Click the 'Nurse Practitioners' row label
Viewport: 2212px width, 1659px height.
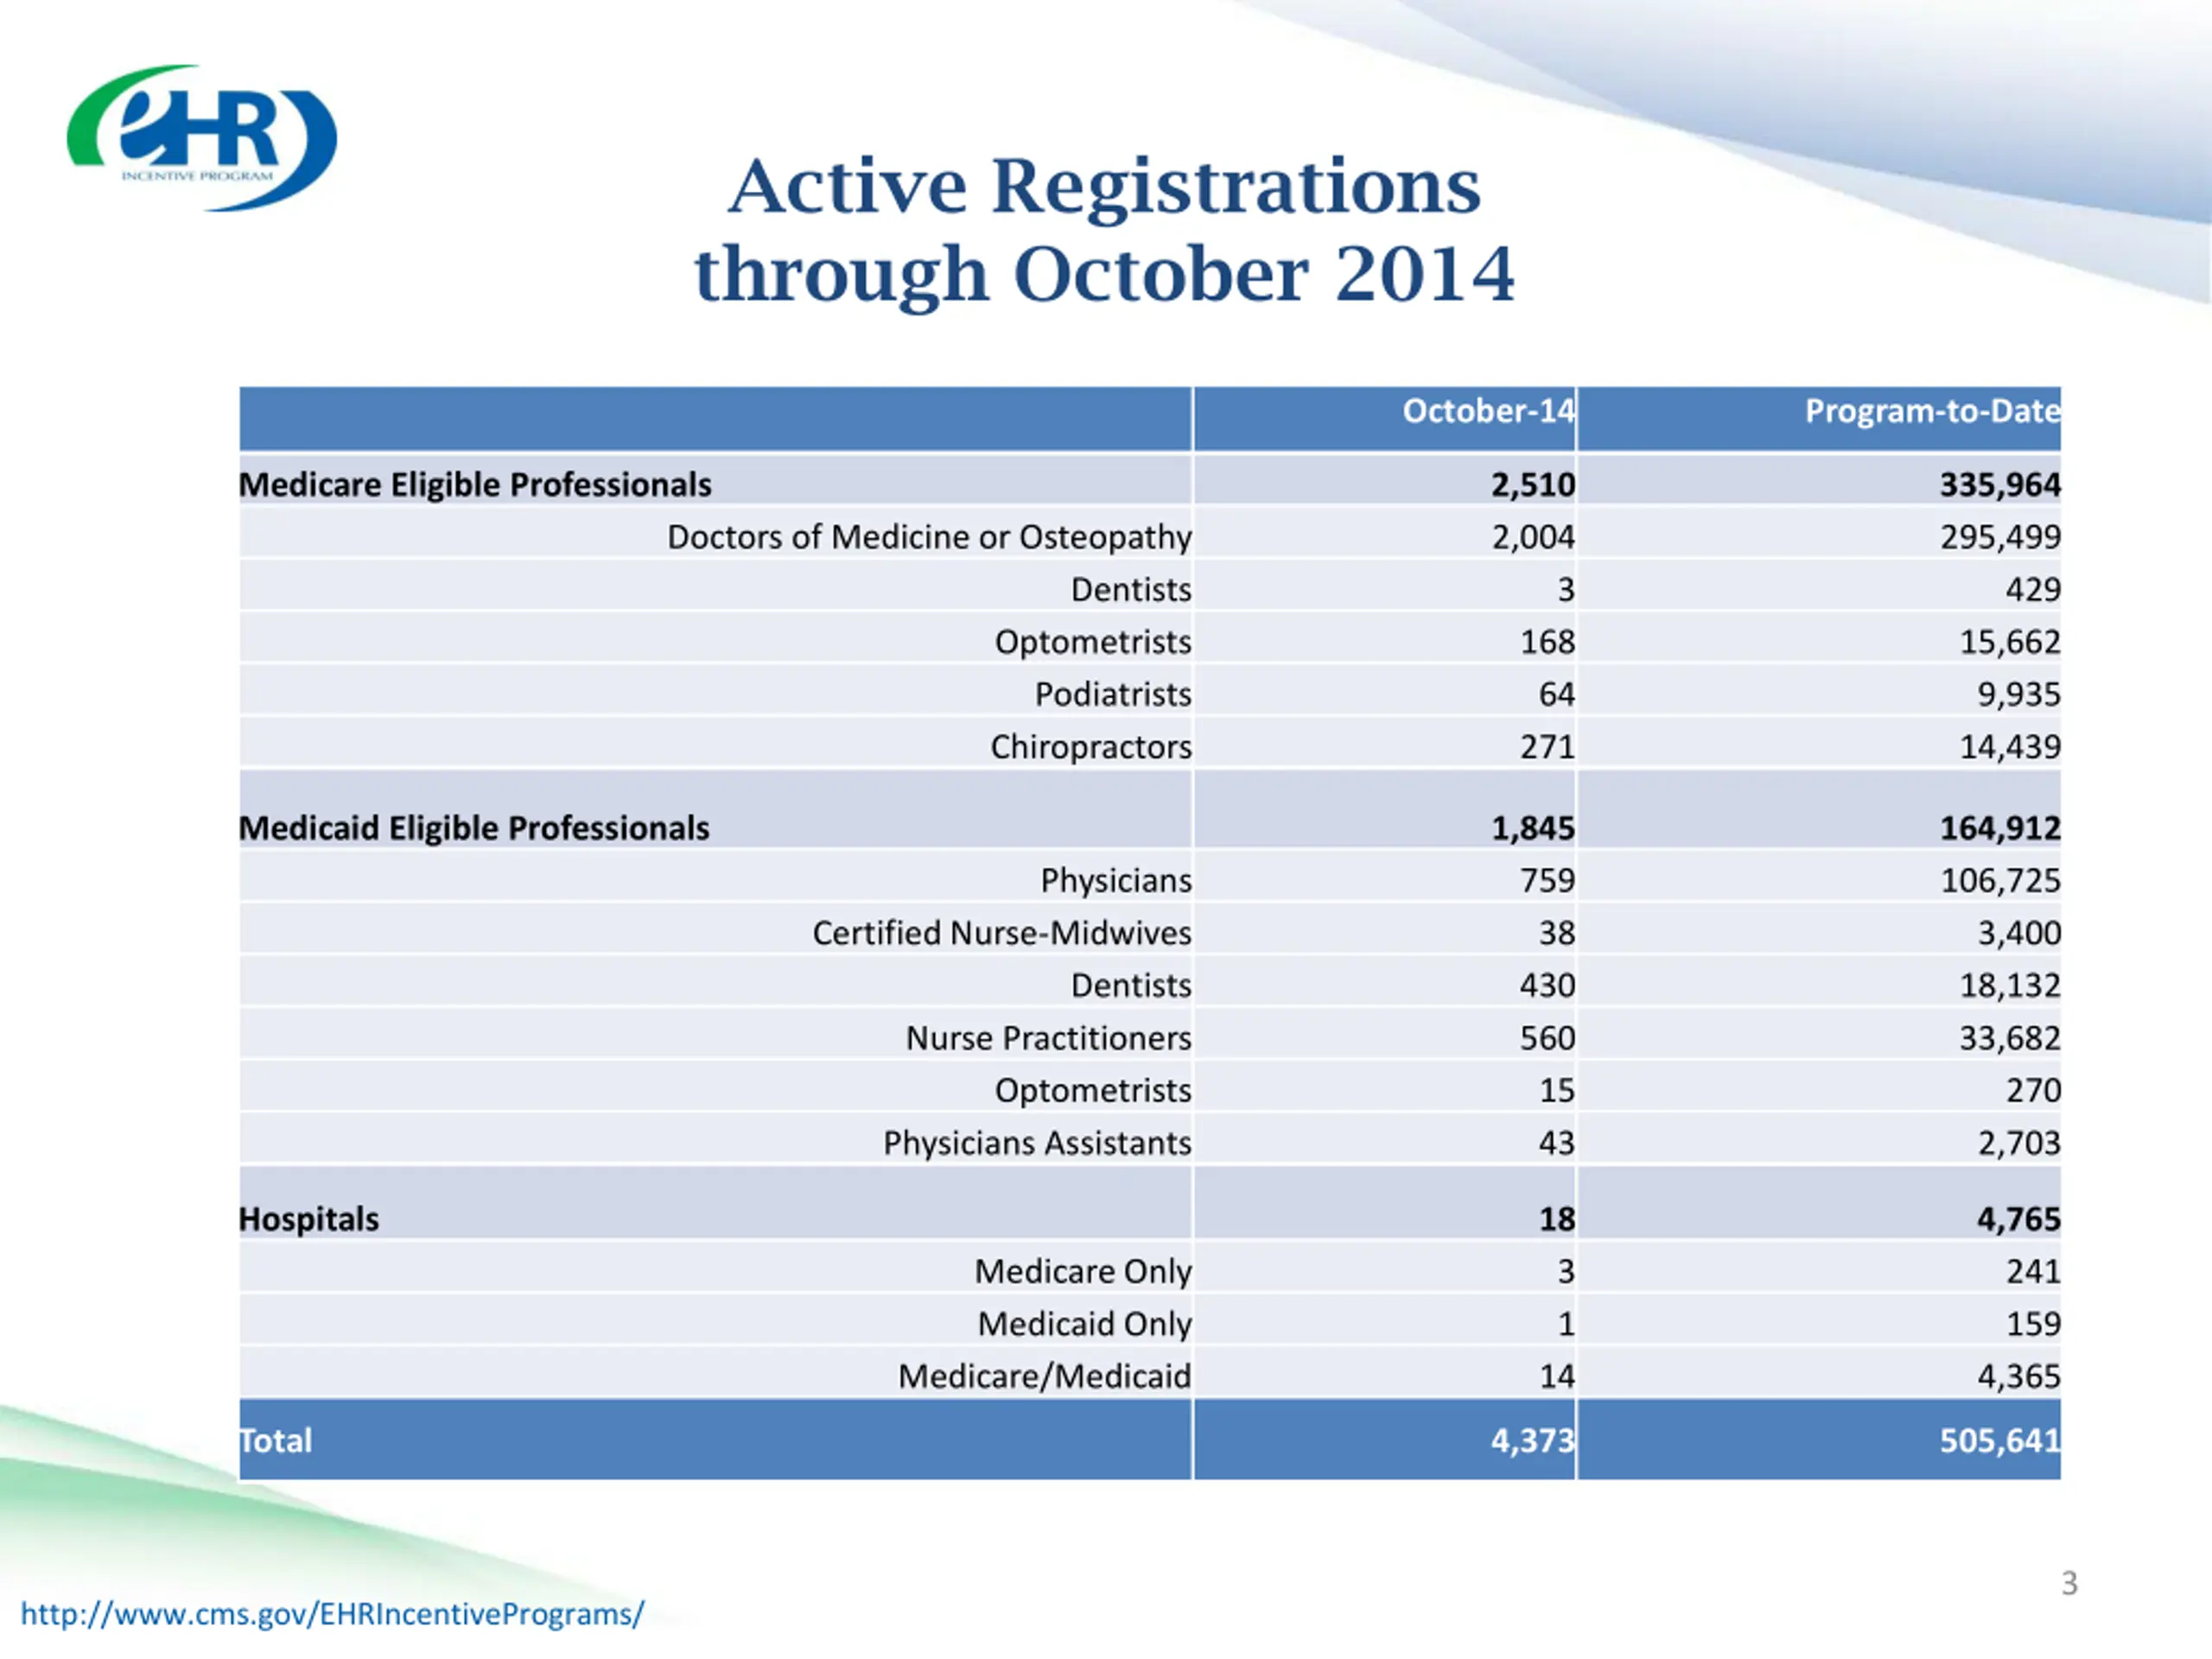(1049, 1038)
